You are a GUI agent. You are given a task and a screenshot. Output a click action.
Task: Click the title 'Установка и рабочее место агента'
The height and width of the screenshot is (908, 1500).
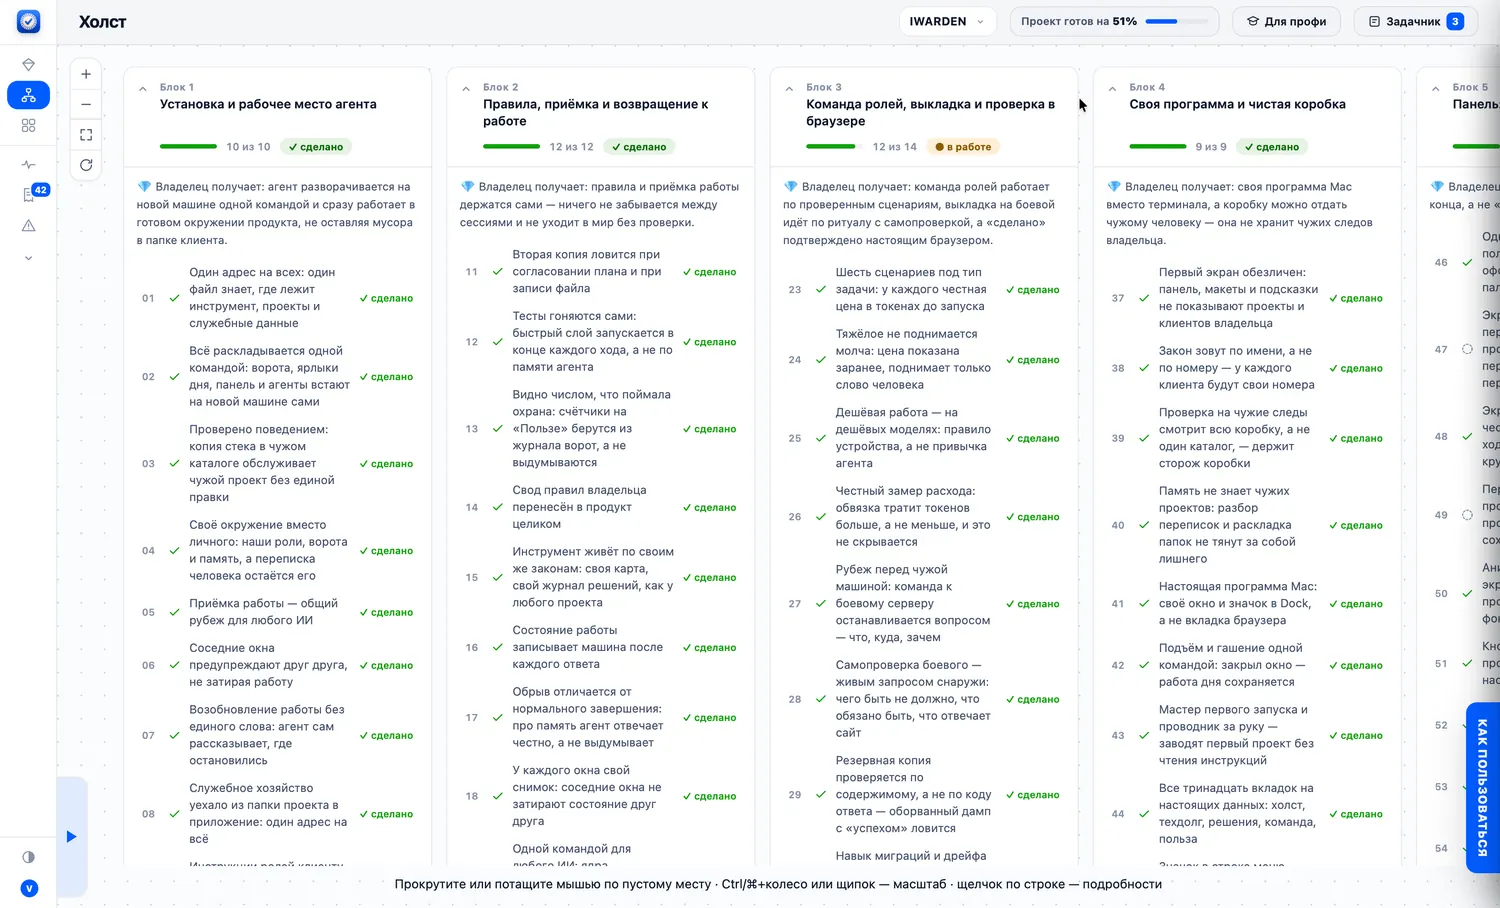[268, 104]
